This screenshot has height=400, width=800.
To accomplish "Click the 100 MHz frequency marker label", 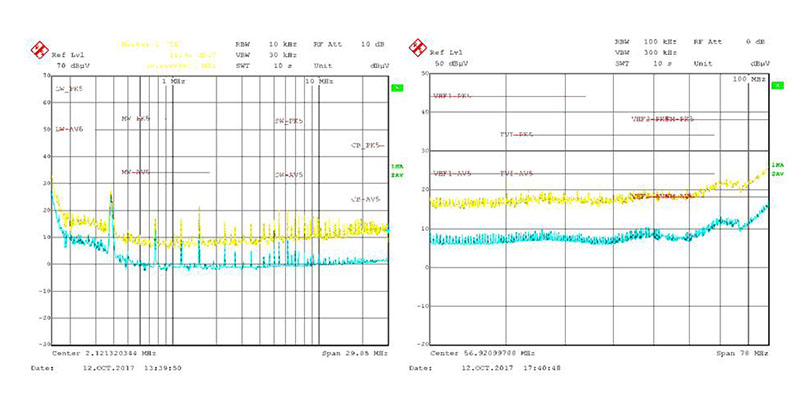I will coord(748,78).
